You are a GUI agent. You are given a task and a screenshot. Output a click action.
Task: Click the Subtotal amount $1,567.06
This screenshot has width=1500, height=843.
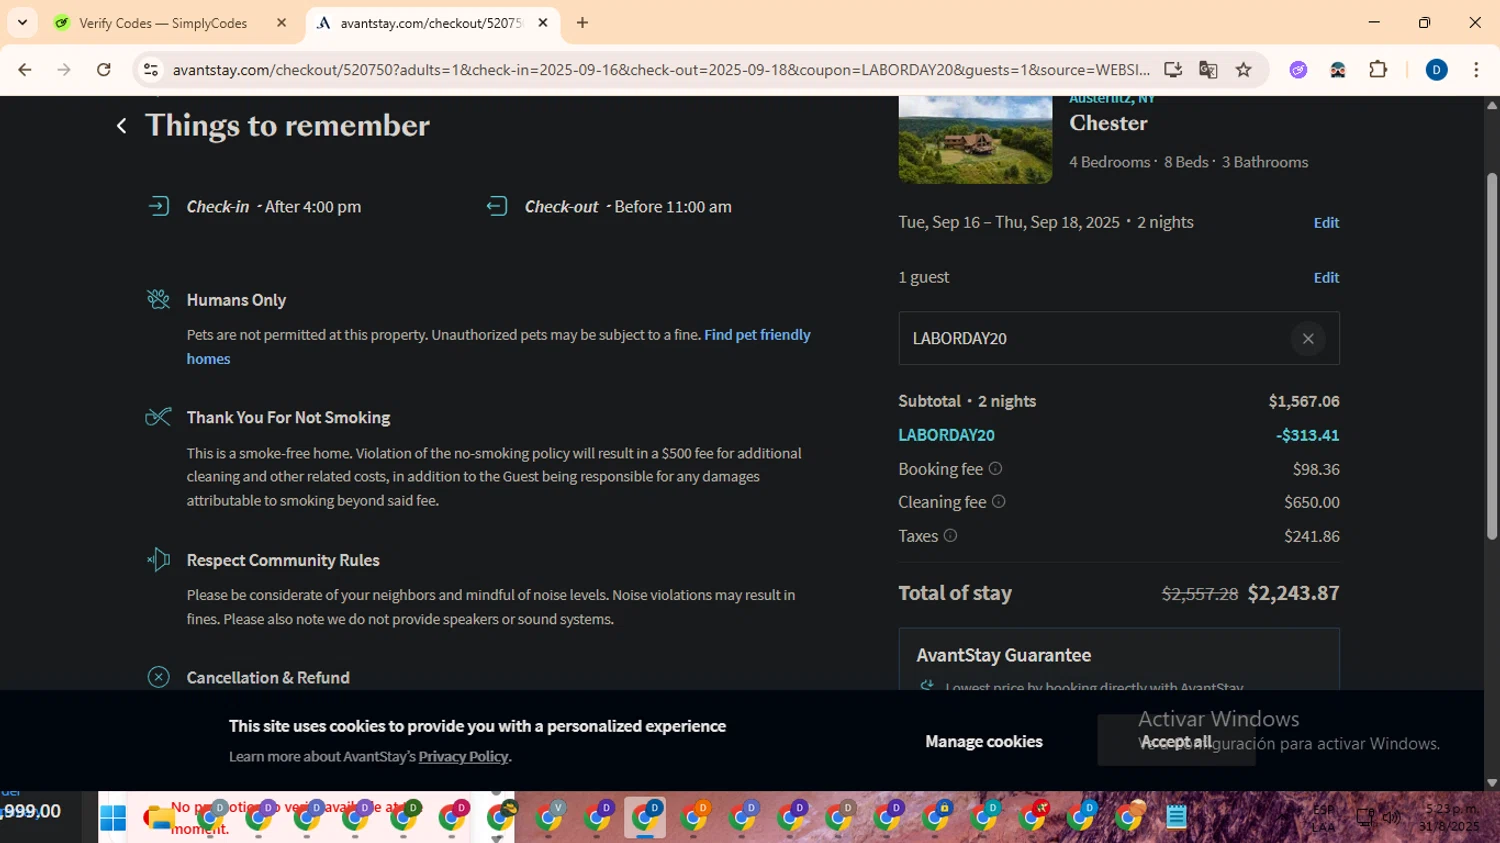coord(1304,401)
